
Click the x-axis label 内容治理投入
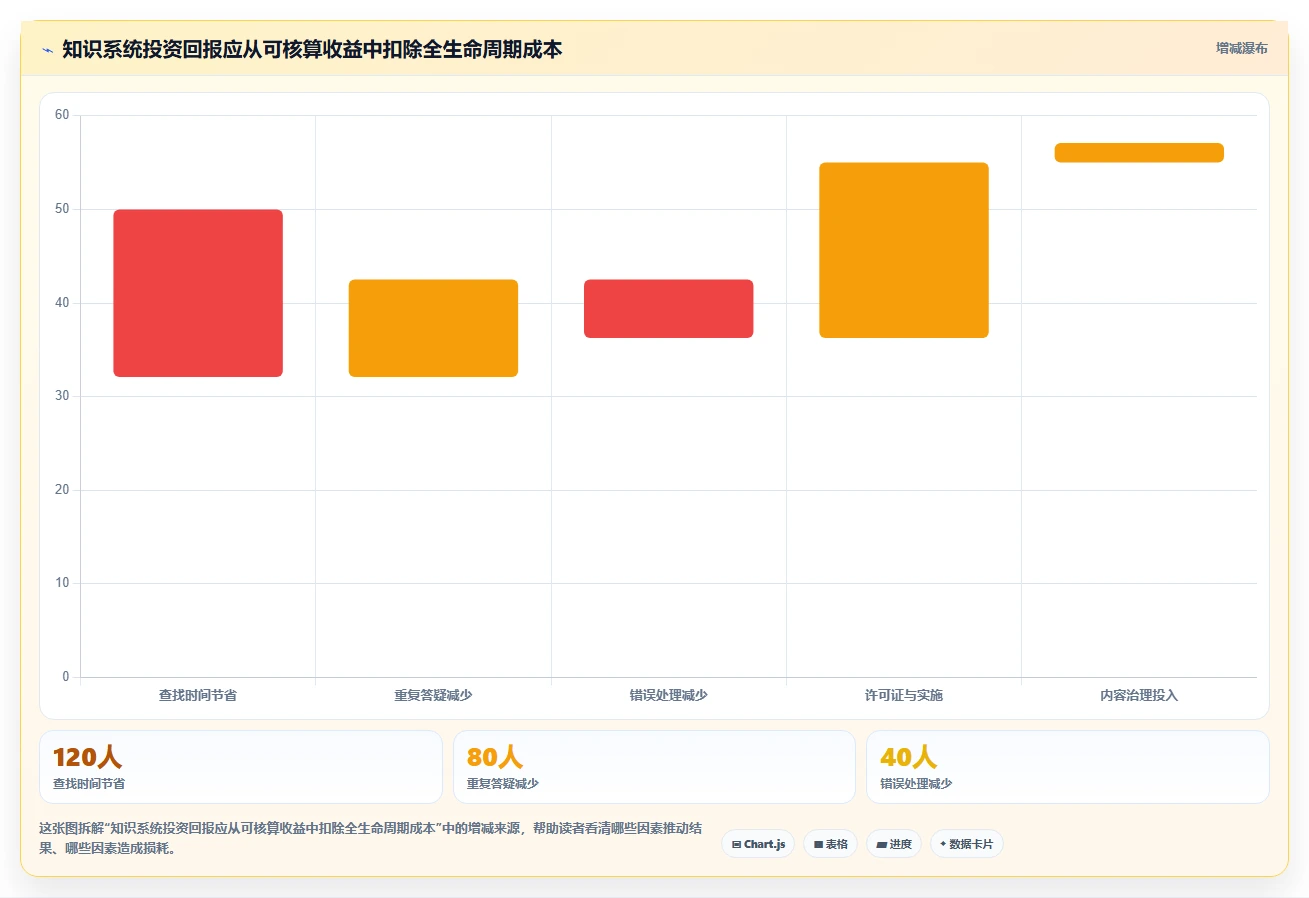tap(1139, 695)
